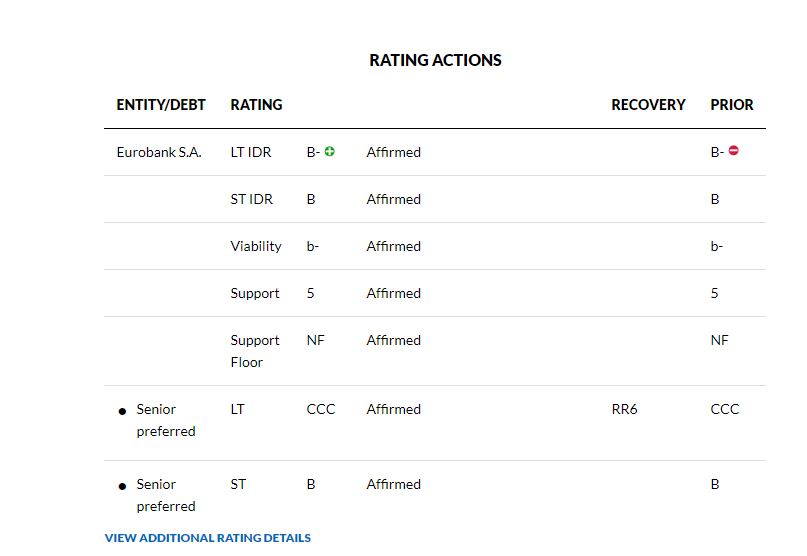Click the Rating column header
Image resolution: width=807 pixels, height=556 pixels.
pos(256,104)
